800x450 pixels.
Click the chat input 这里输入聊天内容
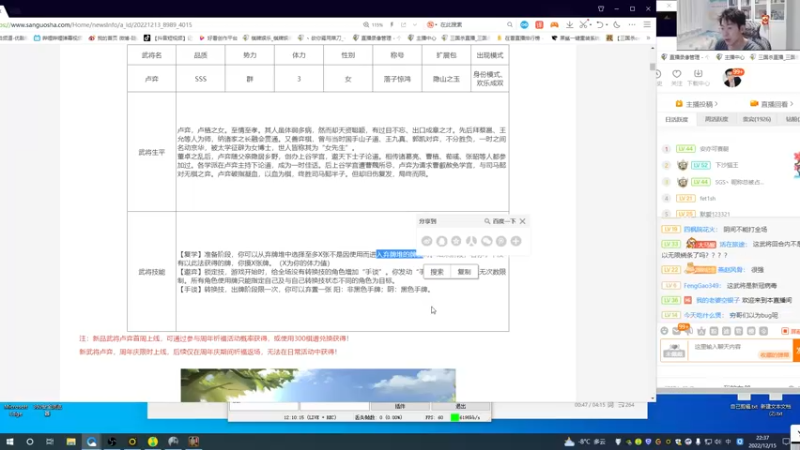[742, 351]
